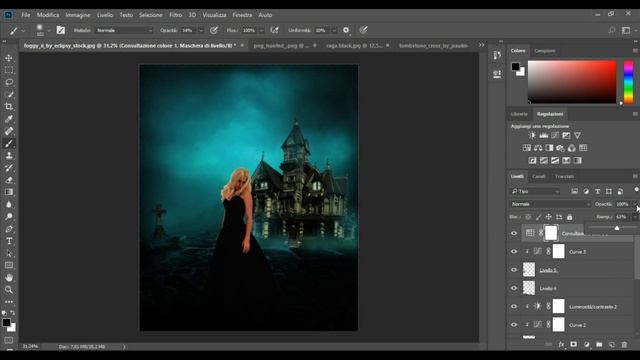Select the Brush tool in left toolbar
This screenshot has height=360, width=640.
(x=9, y=144)
